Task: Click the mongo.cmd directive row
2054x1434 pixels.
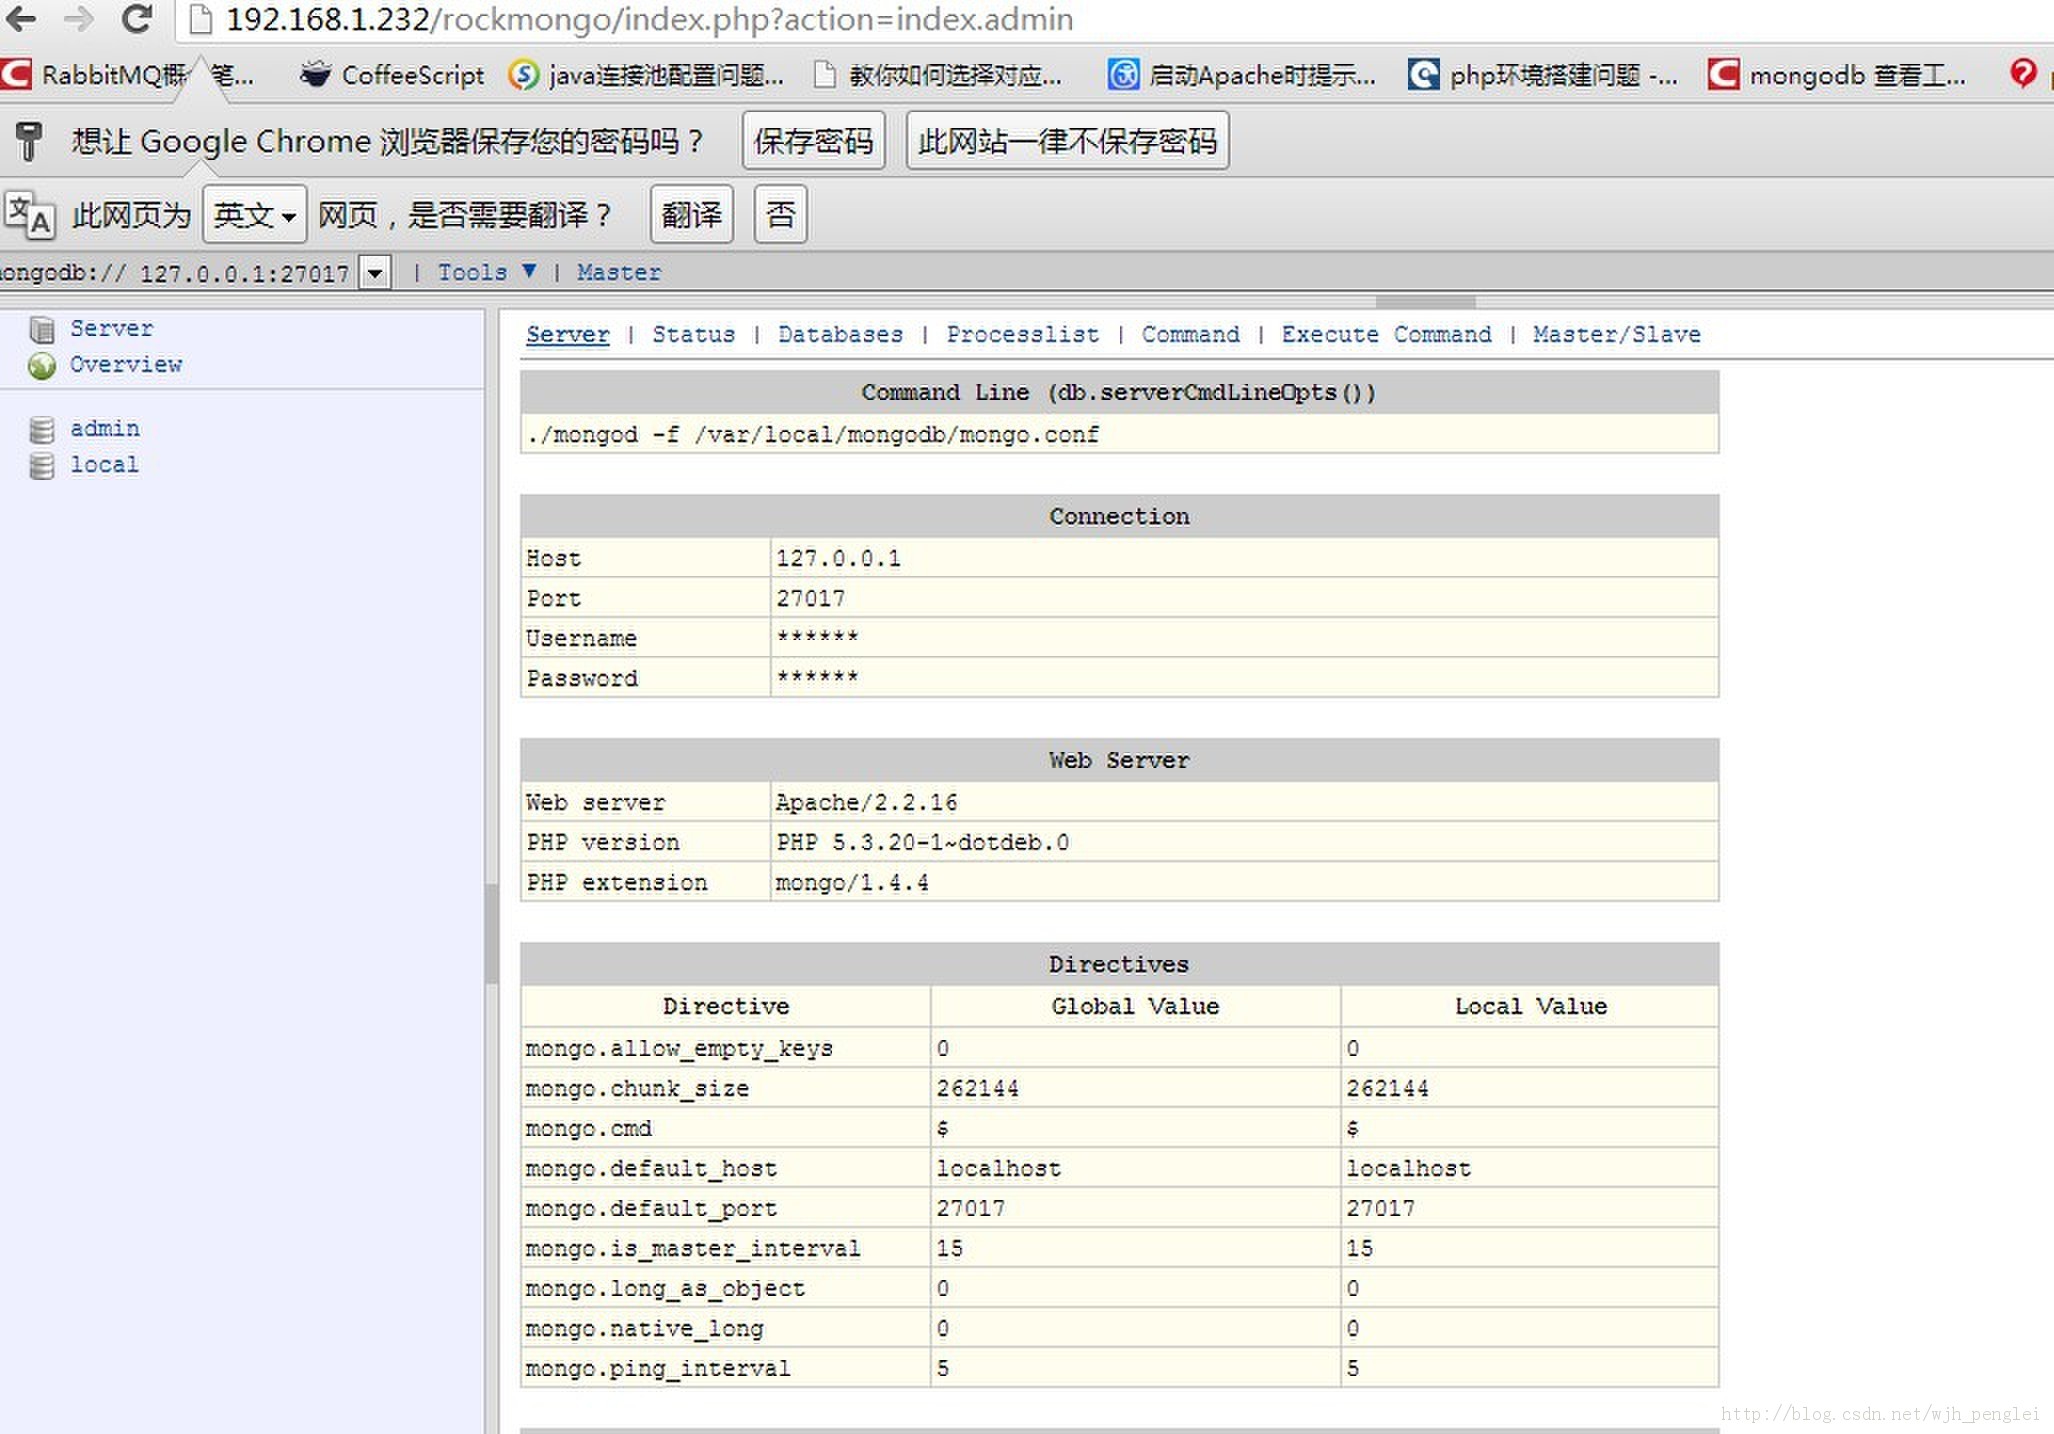Action: tap(1119, 1128)
